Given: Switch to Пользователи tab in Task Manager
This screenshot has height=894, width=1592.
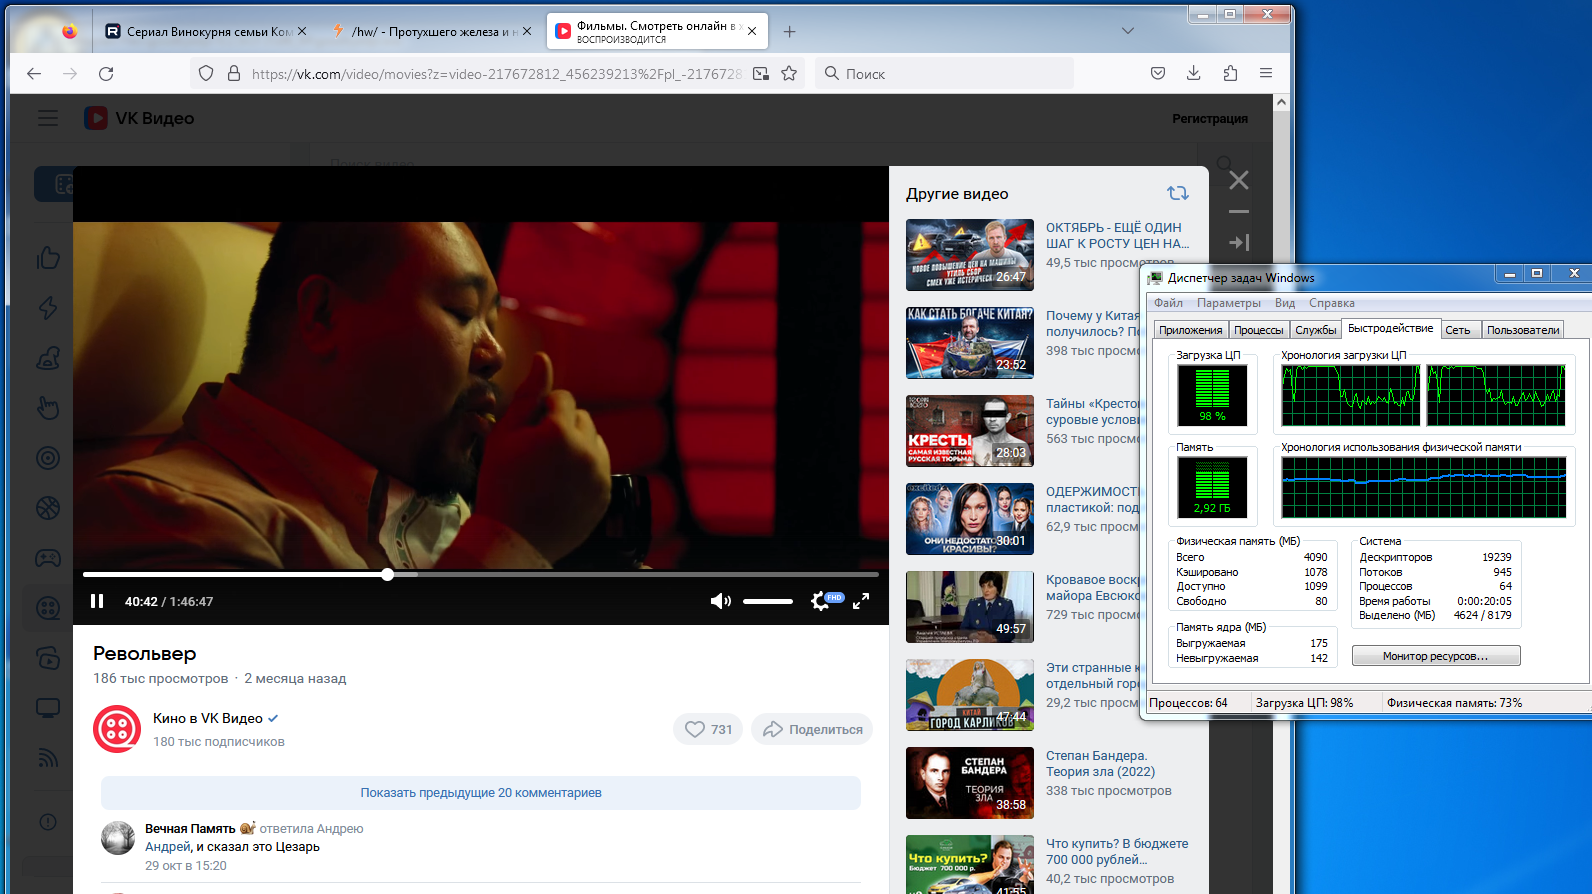Looking at the screenshot, I should [1523, 330].
